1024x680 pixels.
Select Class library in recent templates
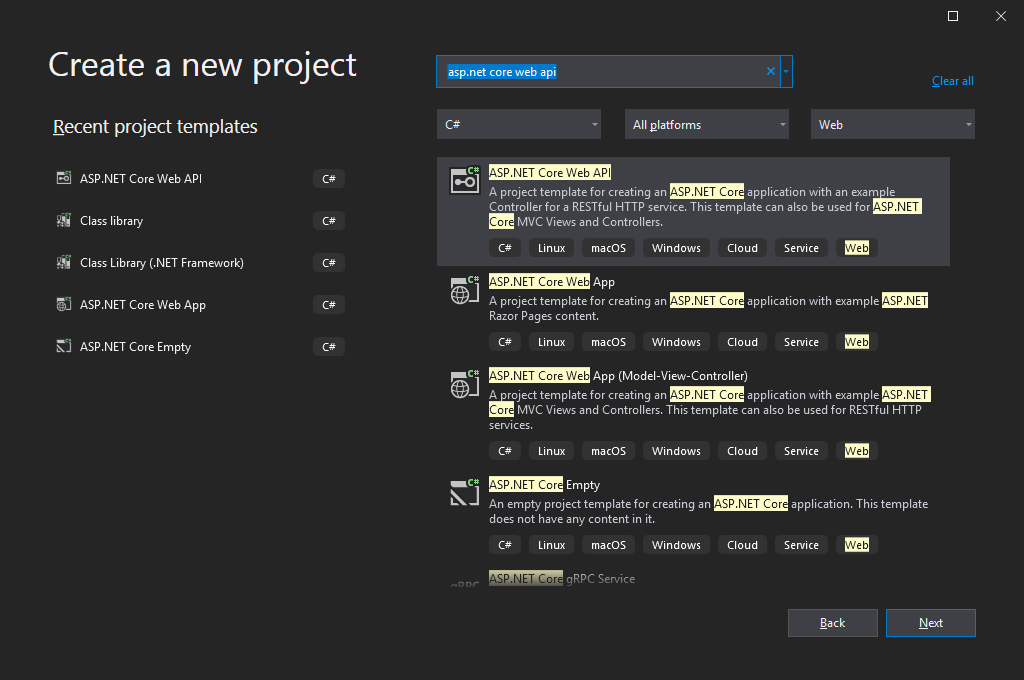(x=200, y=221)
